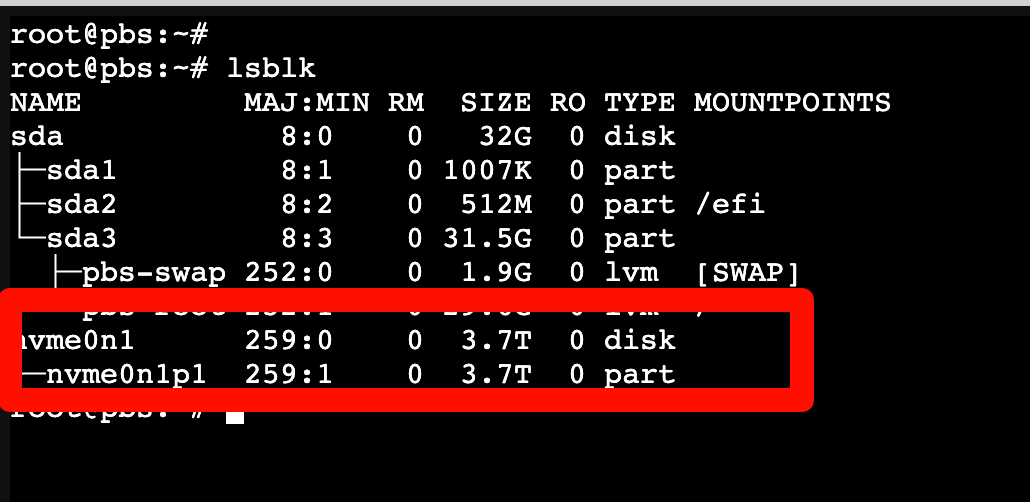Click the 1007K size value
This screenshot has height=502, width=1030.
pyautogui.click(x=487, y=170)
